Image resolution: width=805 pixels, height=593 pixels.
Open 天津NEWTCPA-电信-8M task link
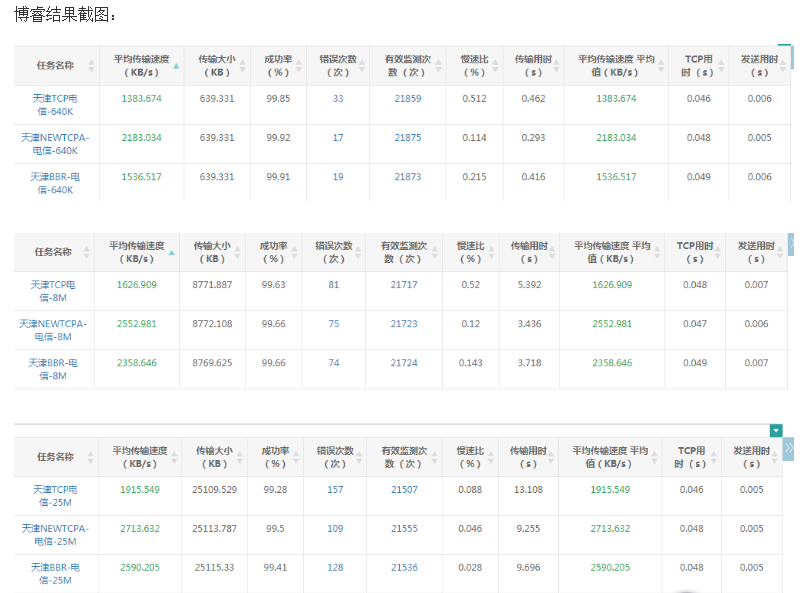(53, 330)
